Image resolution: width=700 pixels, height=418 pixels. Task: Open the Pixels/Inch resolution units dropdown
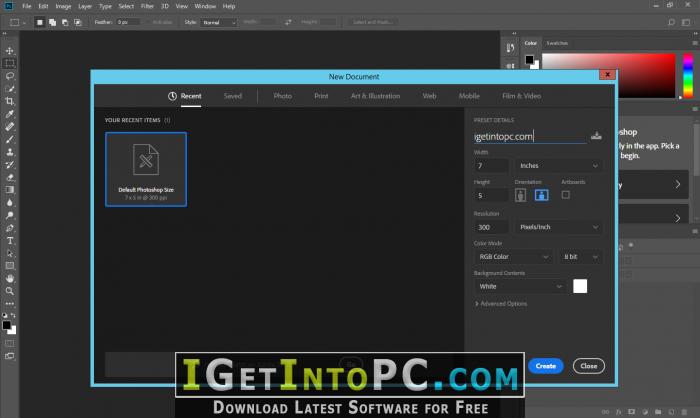[558, 227]
